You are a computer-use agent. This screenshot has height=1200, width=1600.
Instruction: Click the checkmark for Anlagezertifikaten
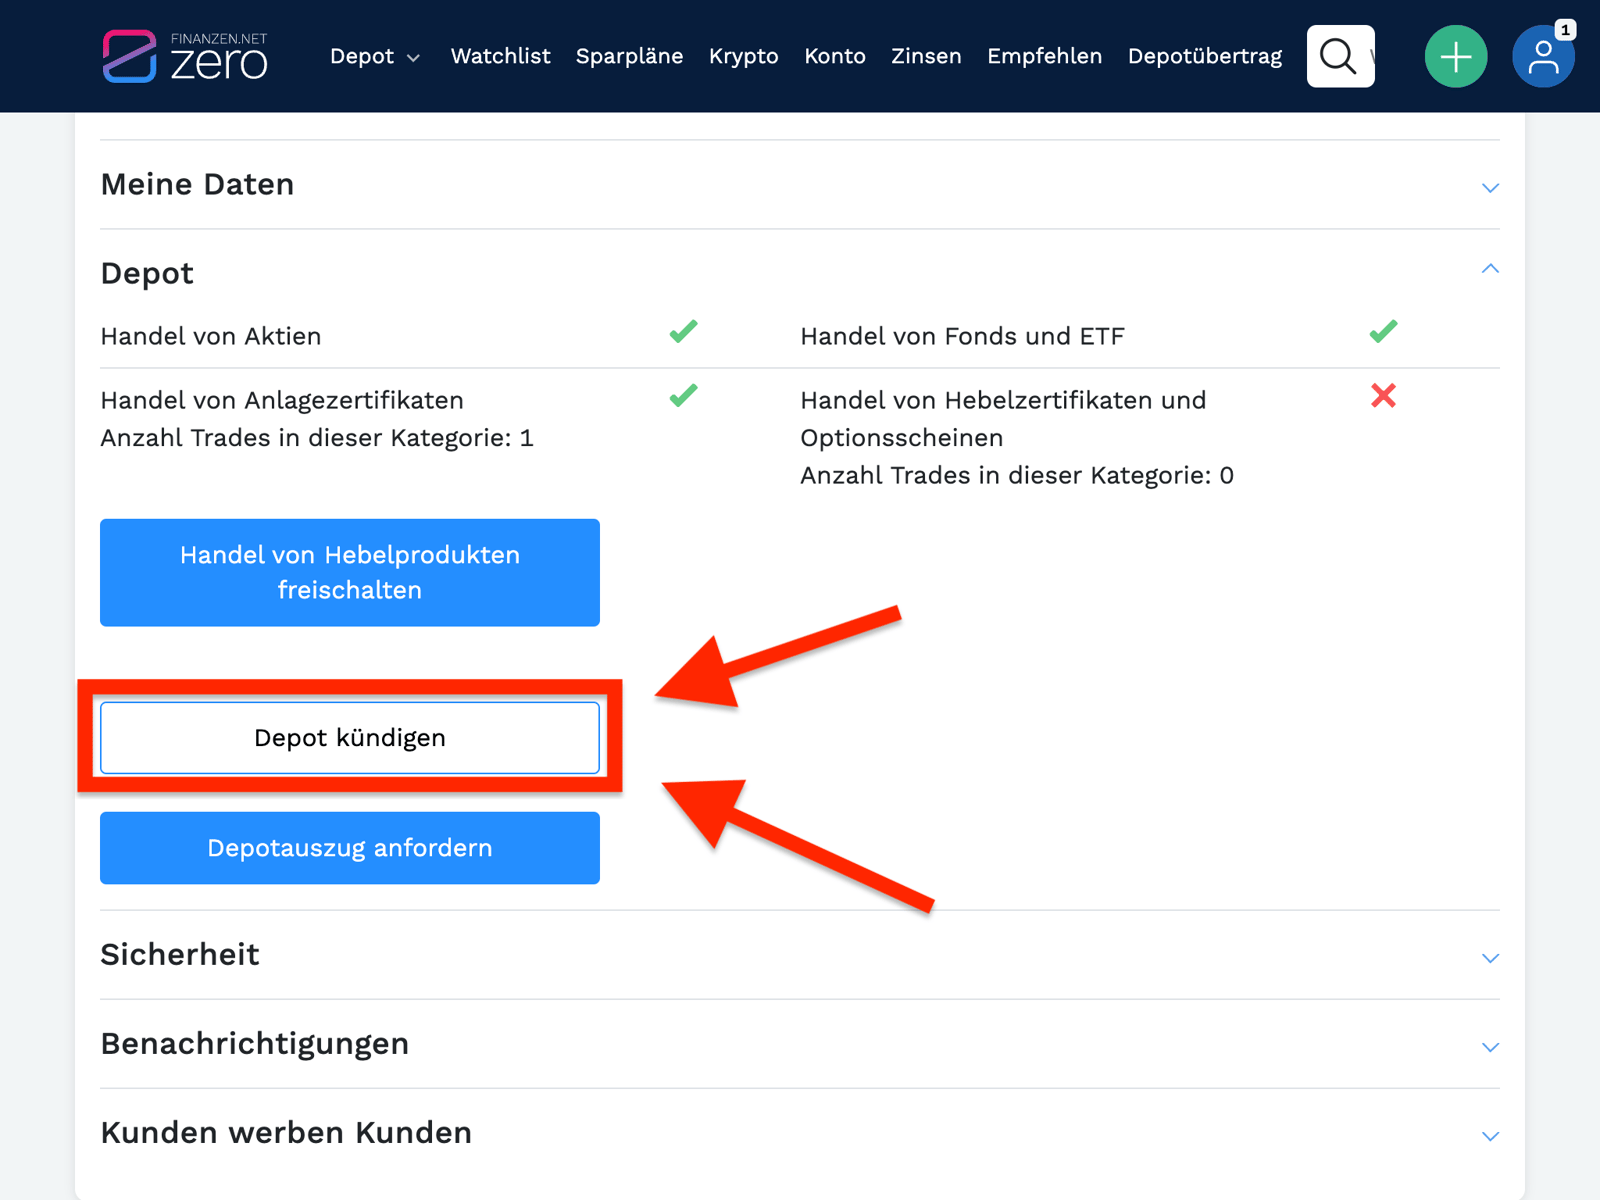coord(683,397)
